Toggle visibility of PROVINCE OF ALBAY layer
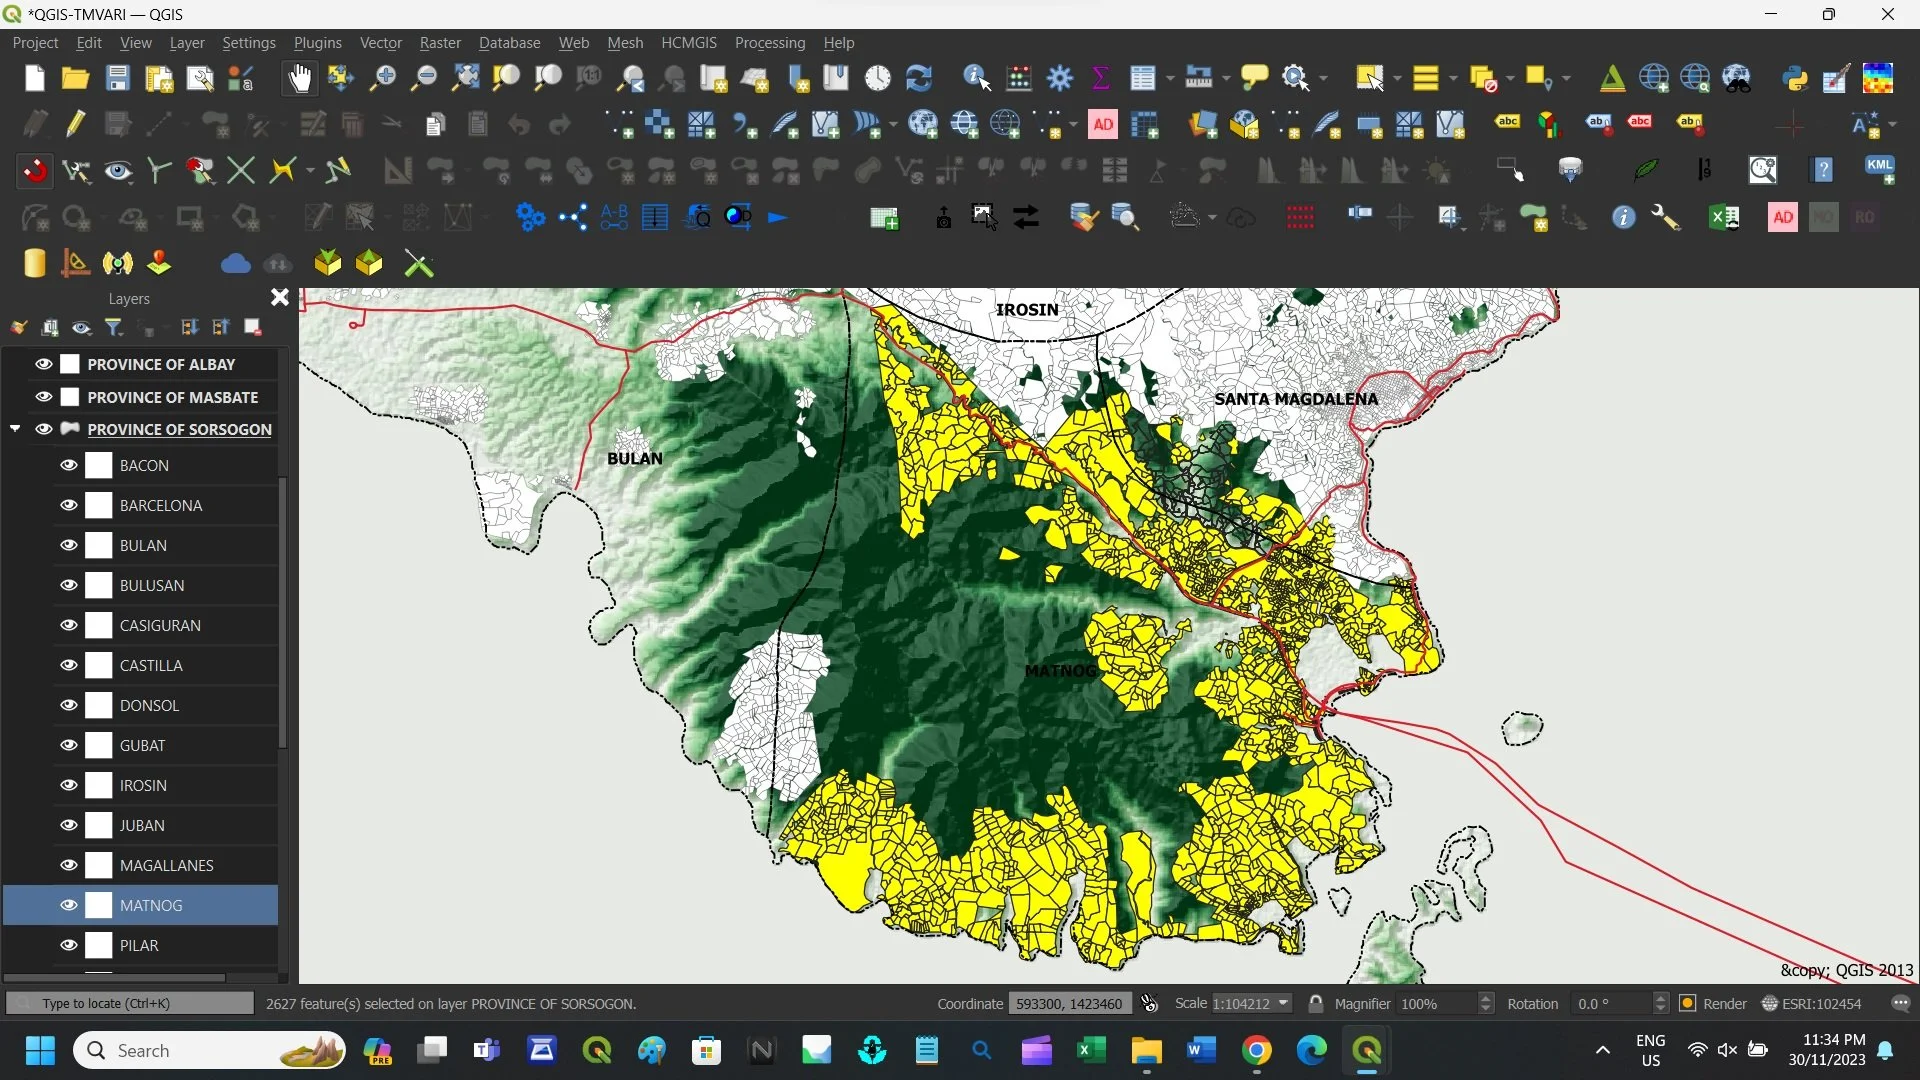Screen dimensions: 1920x1080 pos(43,364)
